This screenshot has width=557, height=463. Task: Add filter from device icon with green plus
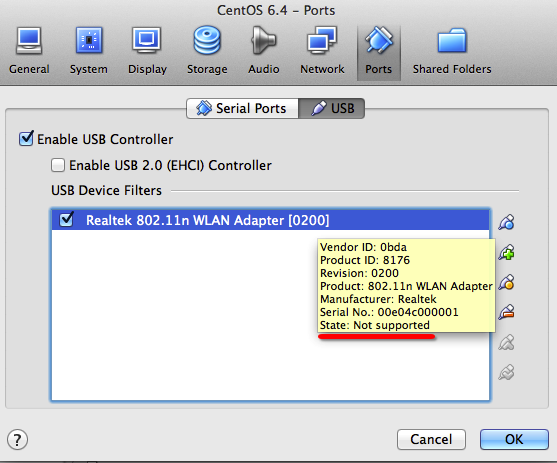[x=506, y=252]
